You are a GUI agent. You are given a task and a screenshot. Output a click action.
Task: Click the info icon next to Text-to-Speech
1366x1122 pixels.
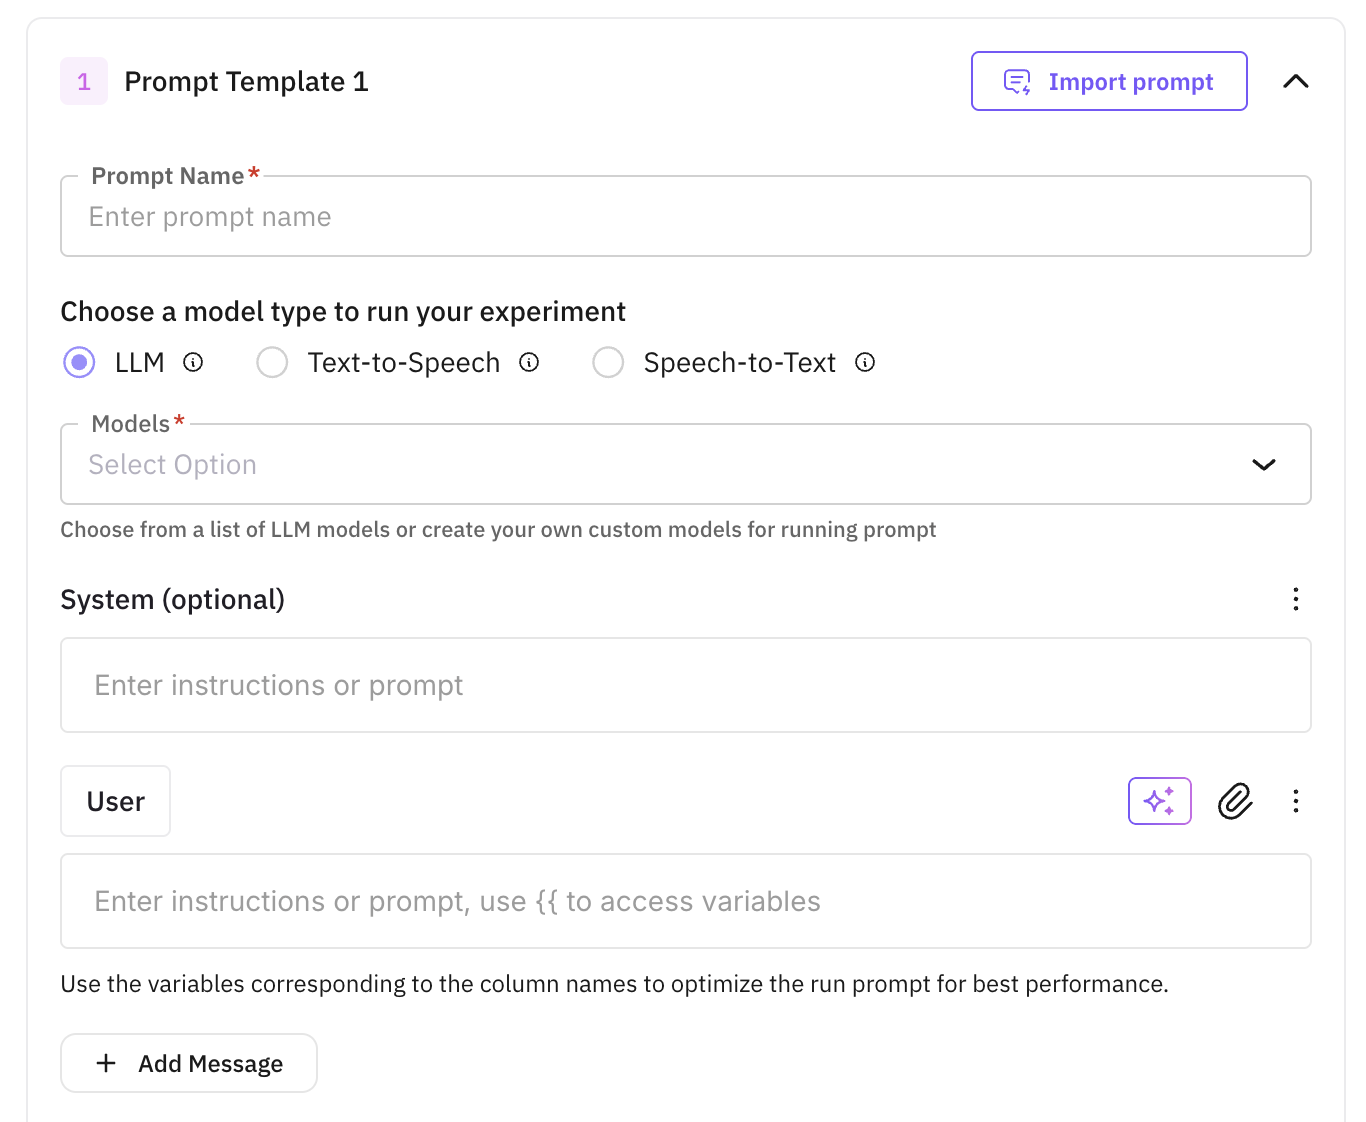[x=529, y=362]
